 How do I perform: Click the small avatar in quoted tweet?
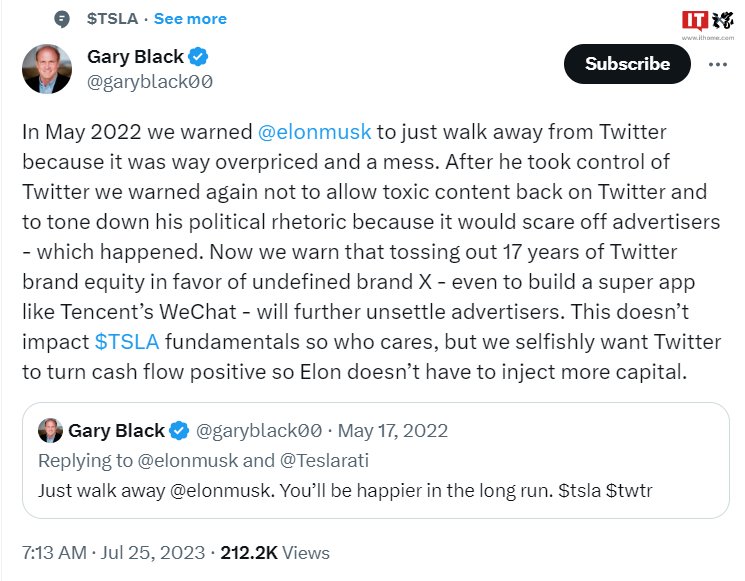coord(50,430)
